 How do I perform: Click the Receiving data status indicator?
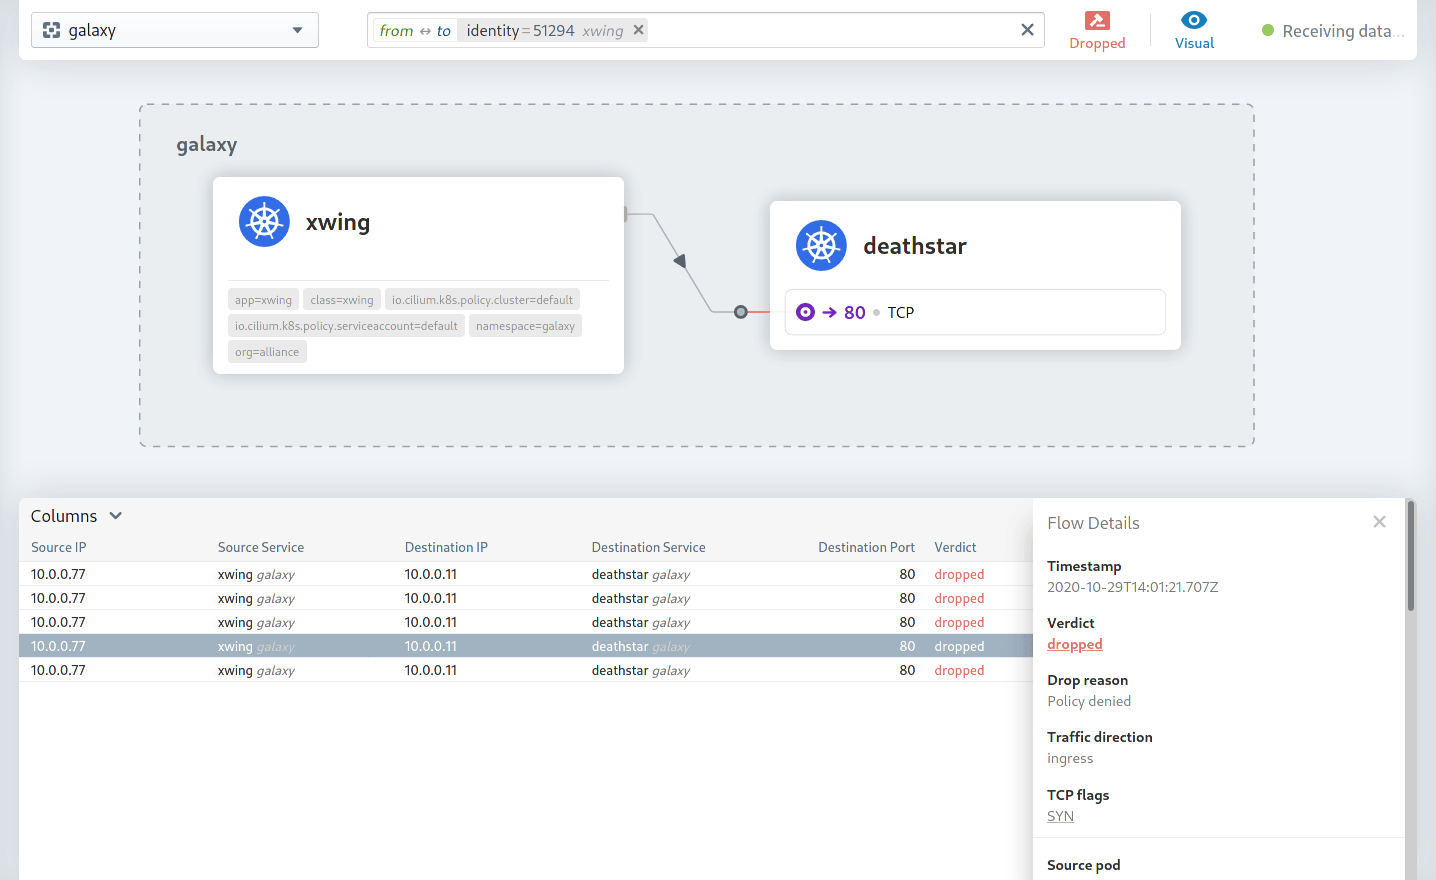(x=1333, y=31)
